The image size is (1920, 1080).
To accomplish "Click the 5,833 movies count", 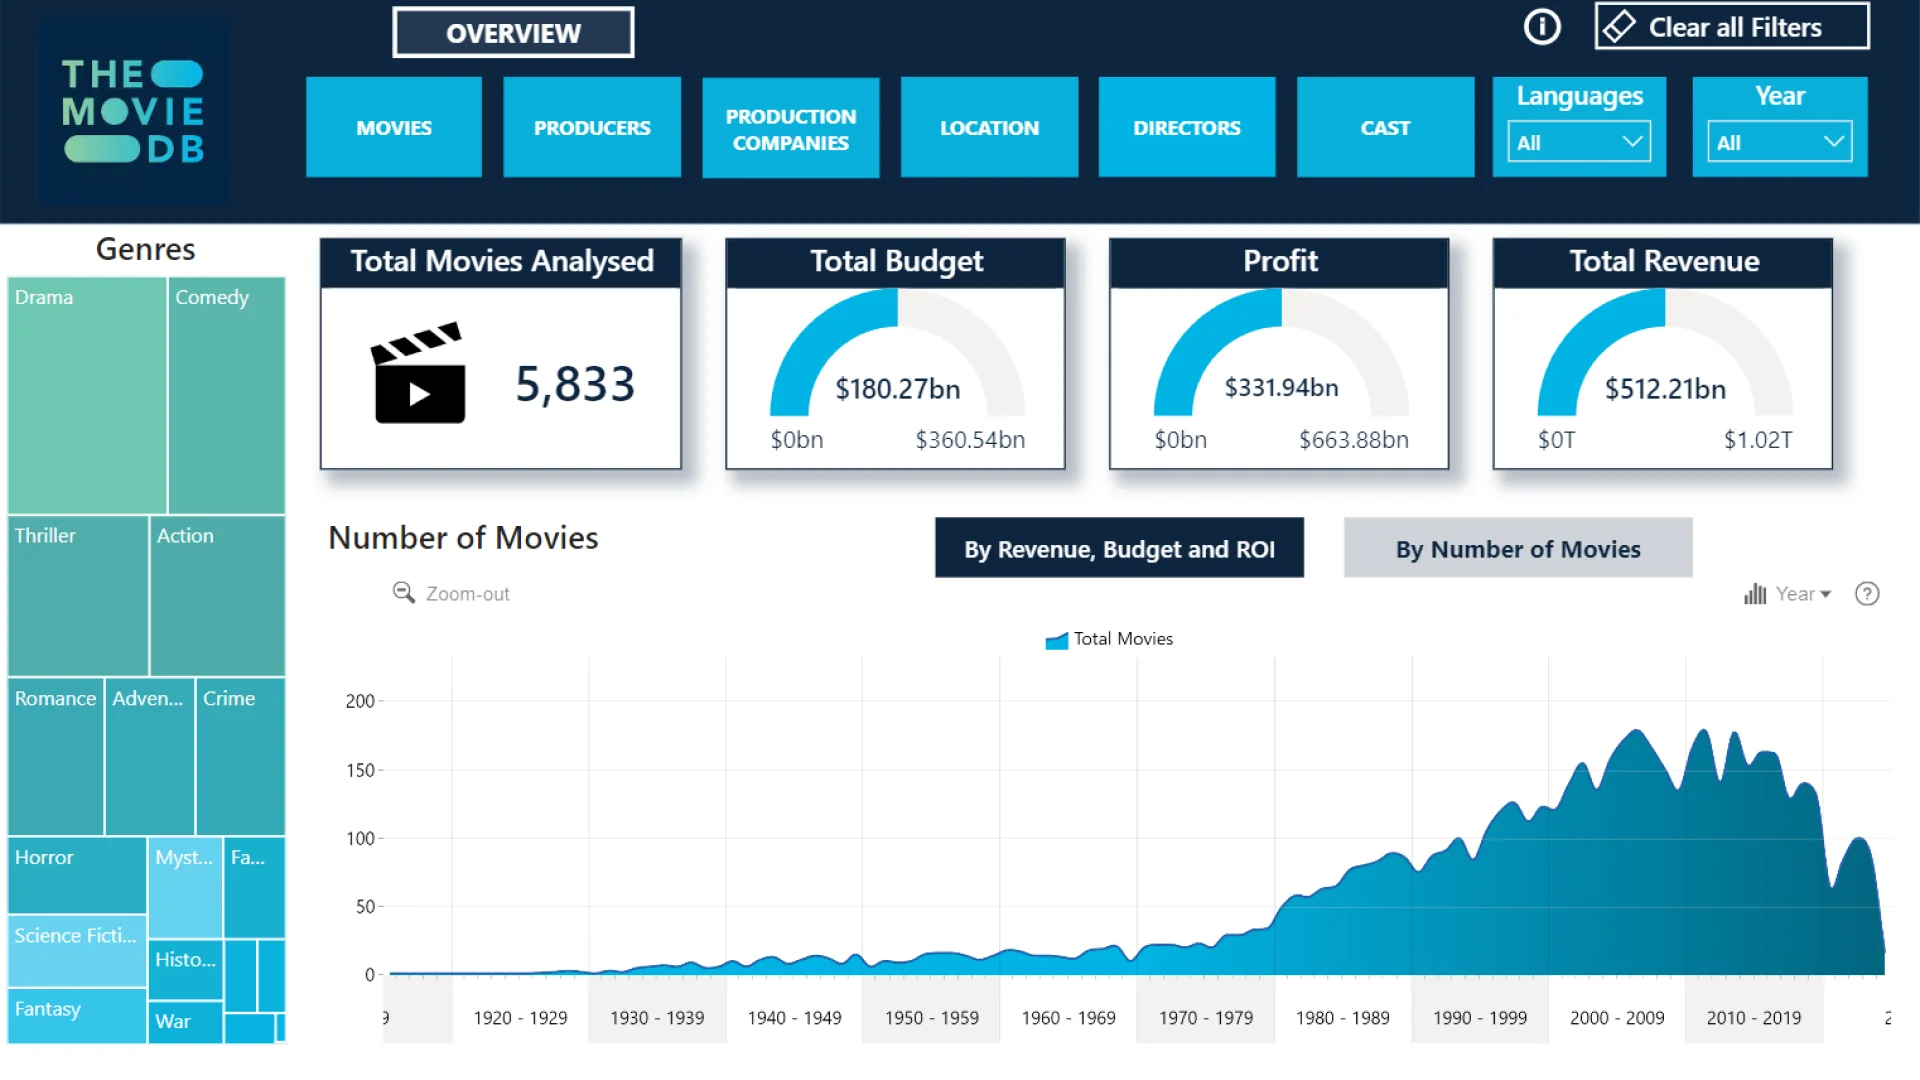I will coord(575,385).
